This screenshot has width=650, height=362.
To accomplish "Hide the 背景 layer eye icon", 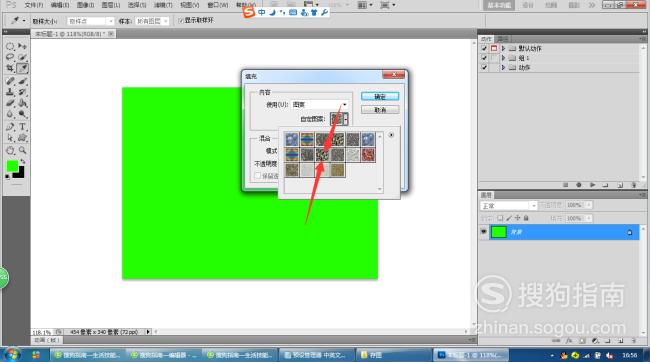I will click(483, 232).
